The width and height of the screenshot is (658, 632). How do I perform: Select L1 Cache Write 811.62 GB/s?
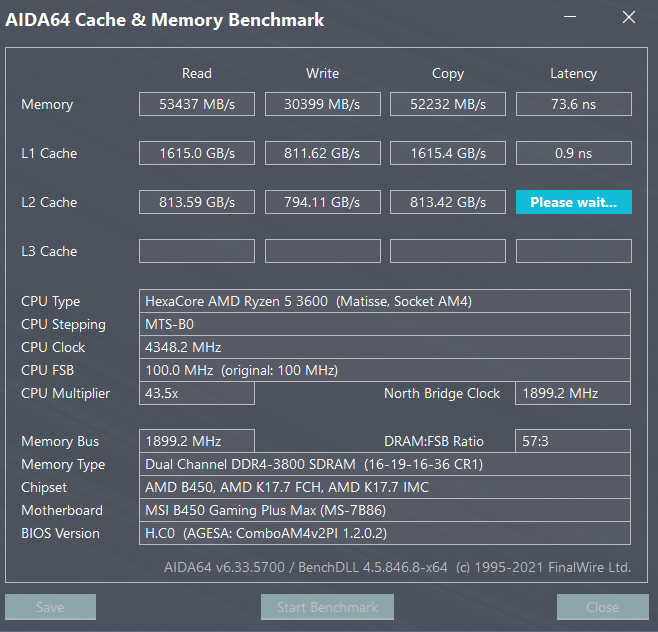[x=323, y=153]
